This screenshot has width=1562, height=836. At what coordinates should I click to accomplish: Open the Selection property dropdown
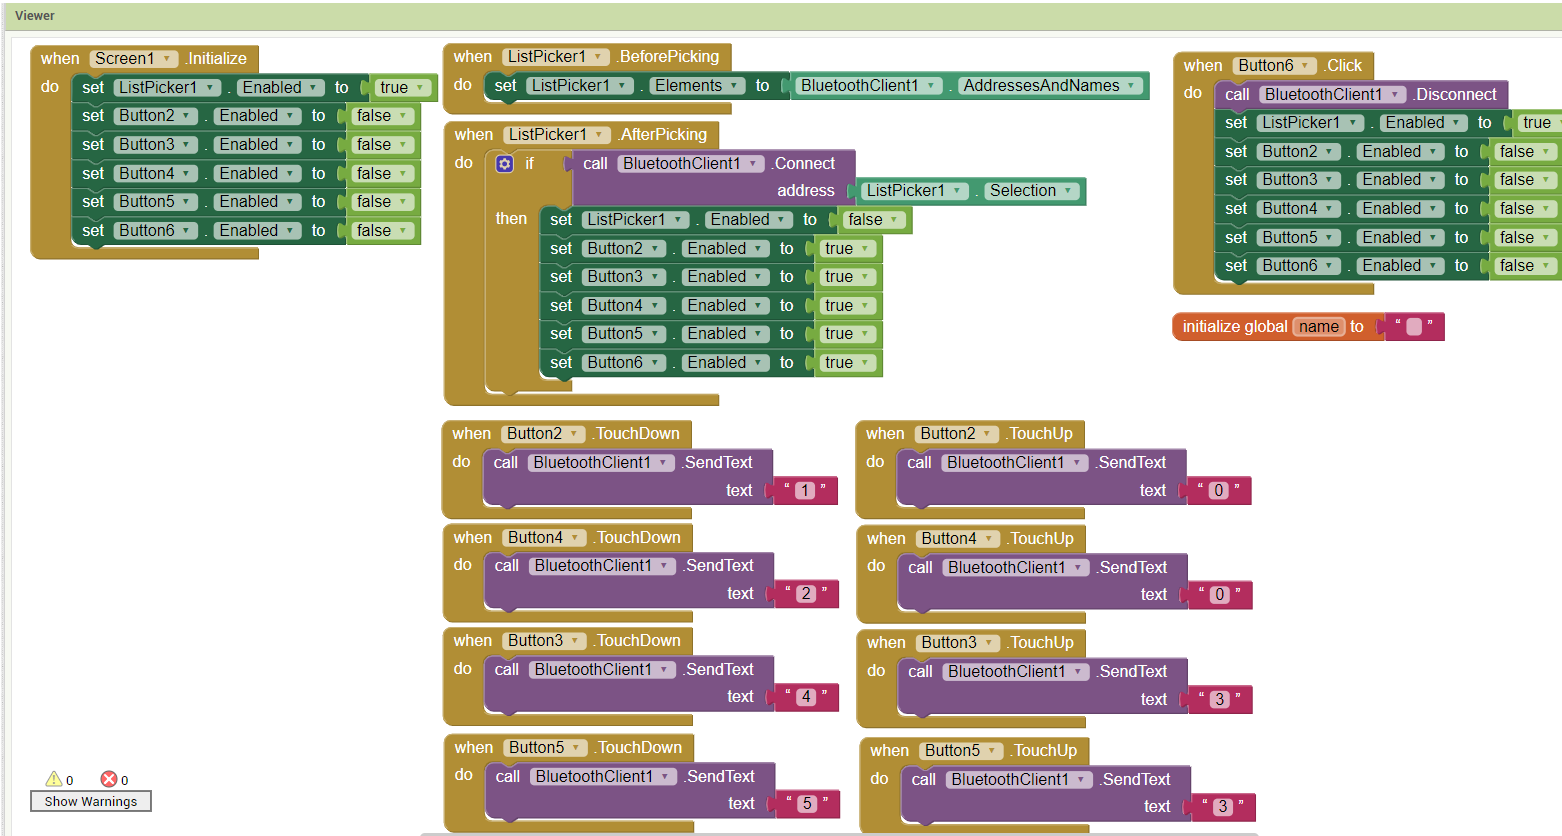point(1031,190)
